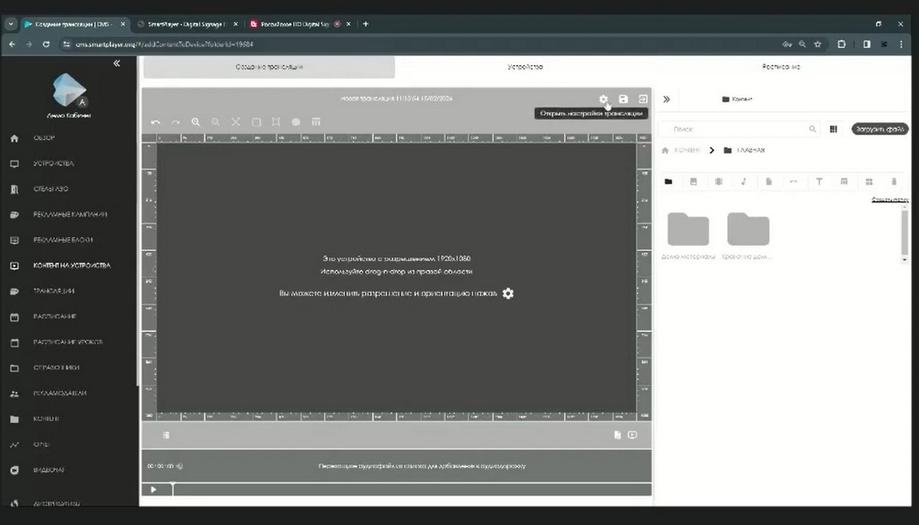Switch content list to grid view icon
Image resolution: width=919 pixels, height=525 pixels.
pos(833,129)
